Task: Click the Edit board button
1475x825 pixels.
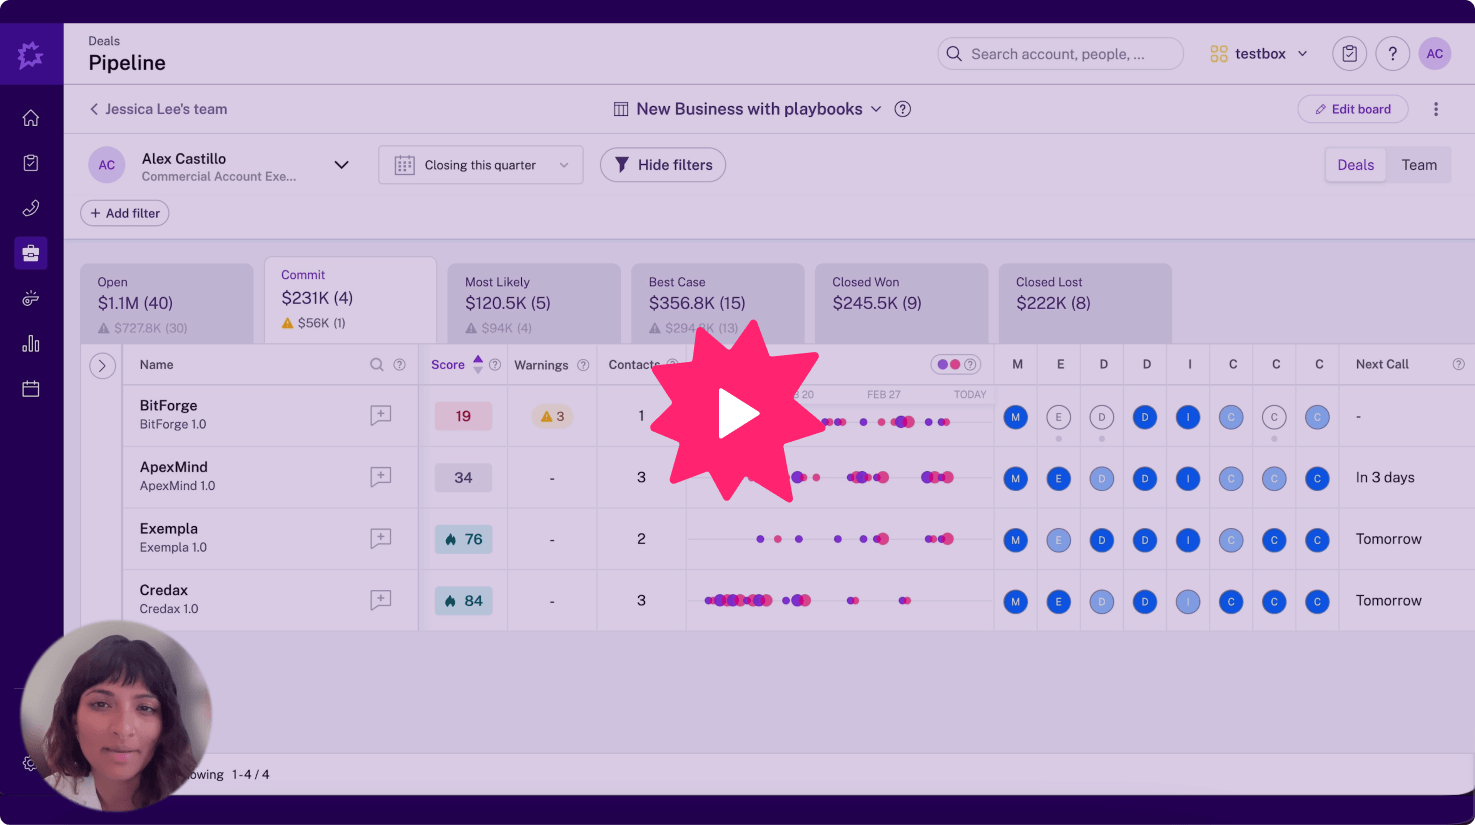Action: point(1352,109)
